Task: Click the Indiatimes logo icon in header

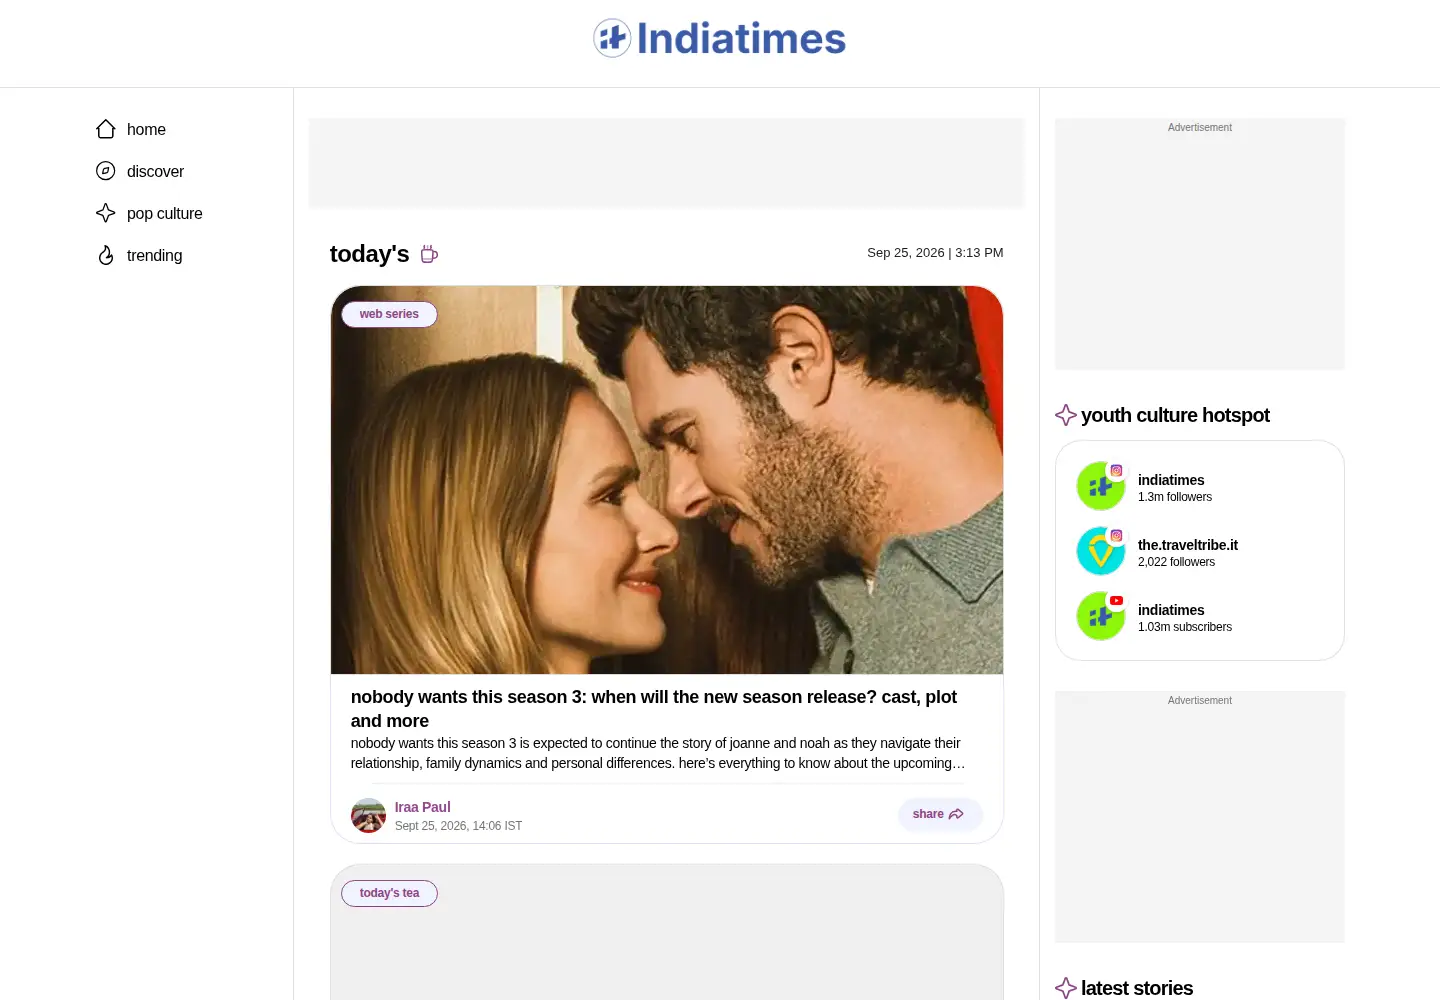Action: point(612,38)
